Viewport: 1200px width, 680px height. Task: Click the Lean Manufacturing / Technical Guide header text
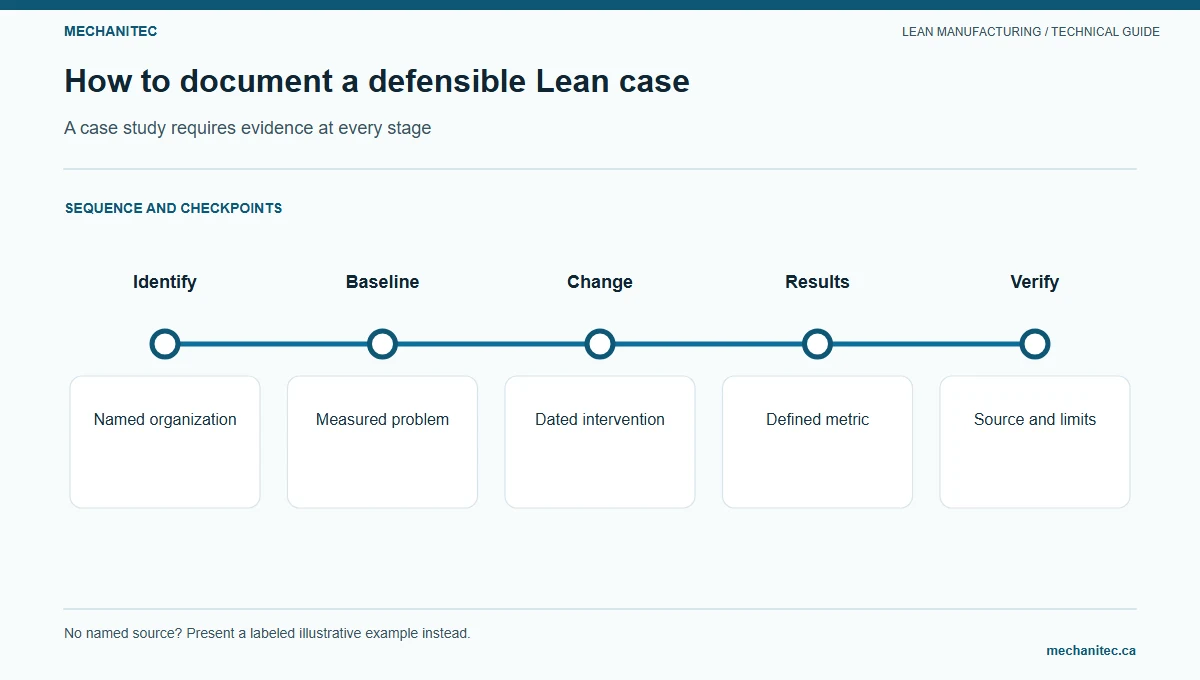(1031, 32)
